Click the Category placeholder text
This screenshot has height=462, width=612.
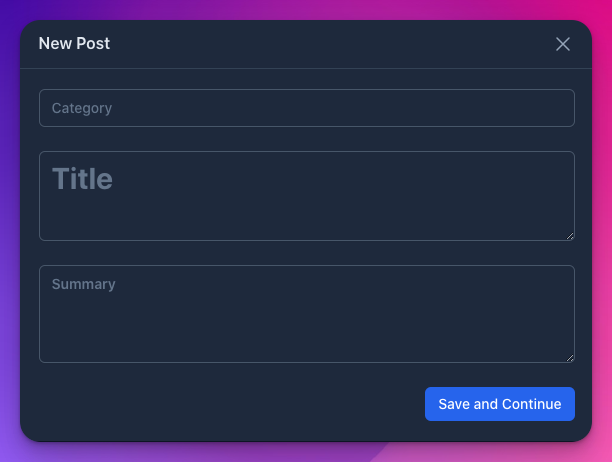[x=82, y=108]
